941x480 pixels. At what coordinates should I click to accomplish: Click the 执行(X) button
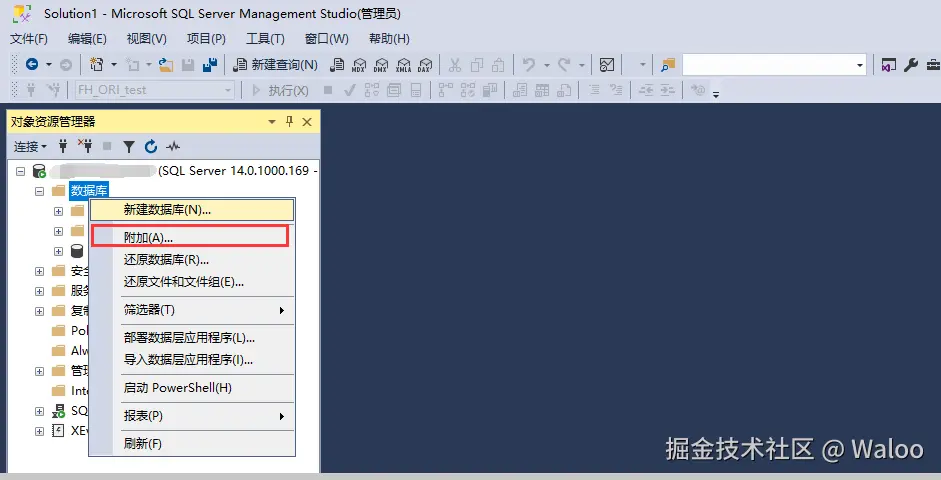pos(280,90)
